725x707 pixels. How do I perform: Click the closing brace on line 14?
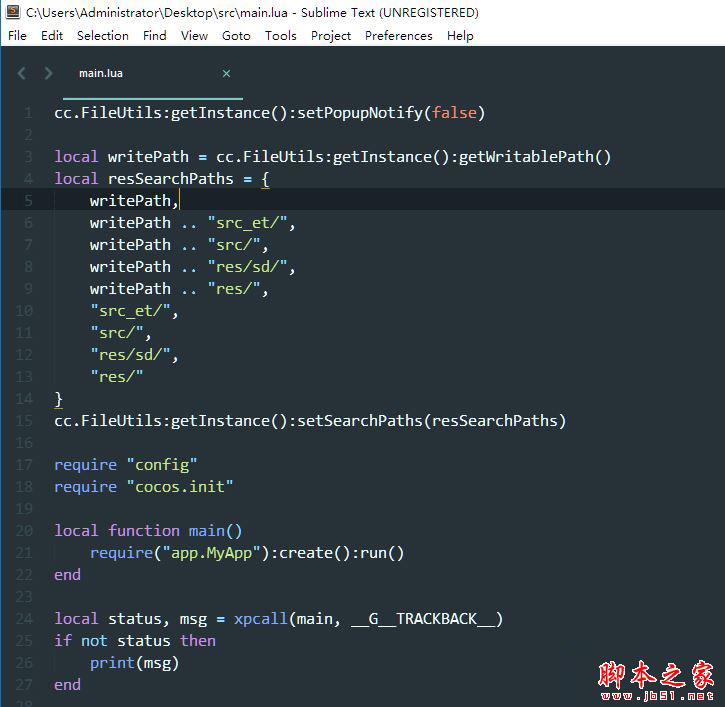click(x=58, y=399)
